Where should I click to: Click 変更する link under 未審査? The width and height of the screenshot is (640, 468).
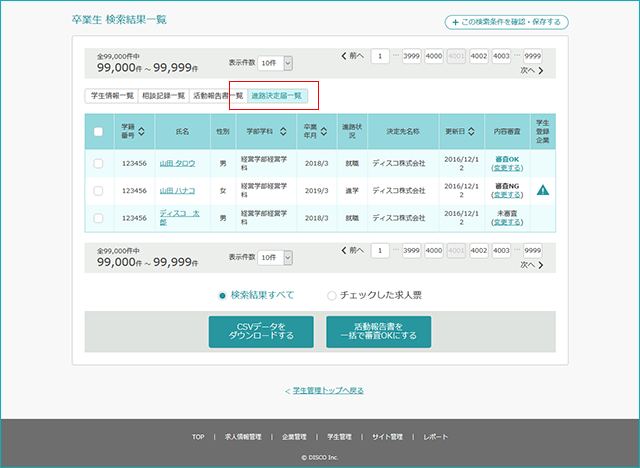pos(507,222)
